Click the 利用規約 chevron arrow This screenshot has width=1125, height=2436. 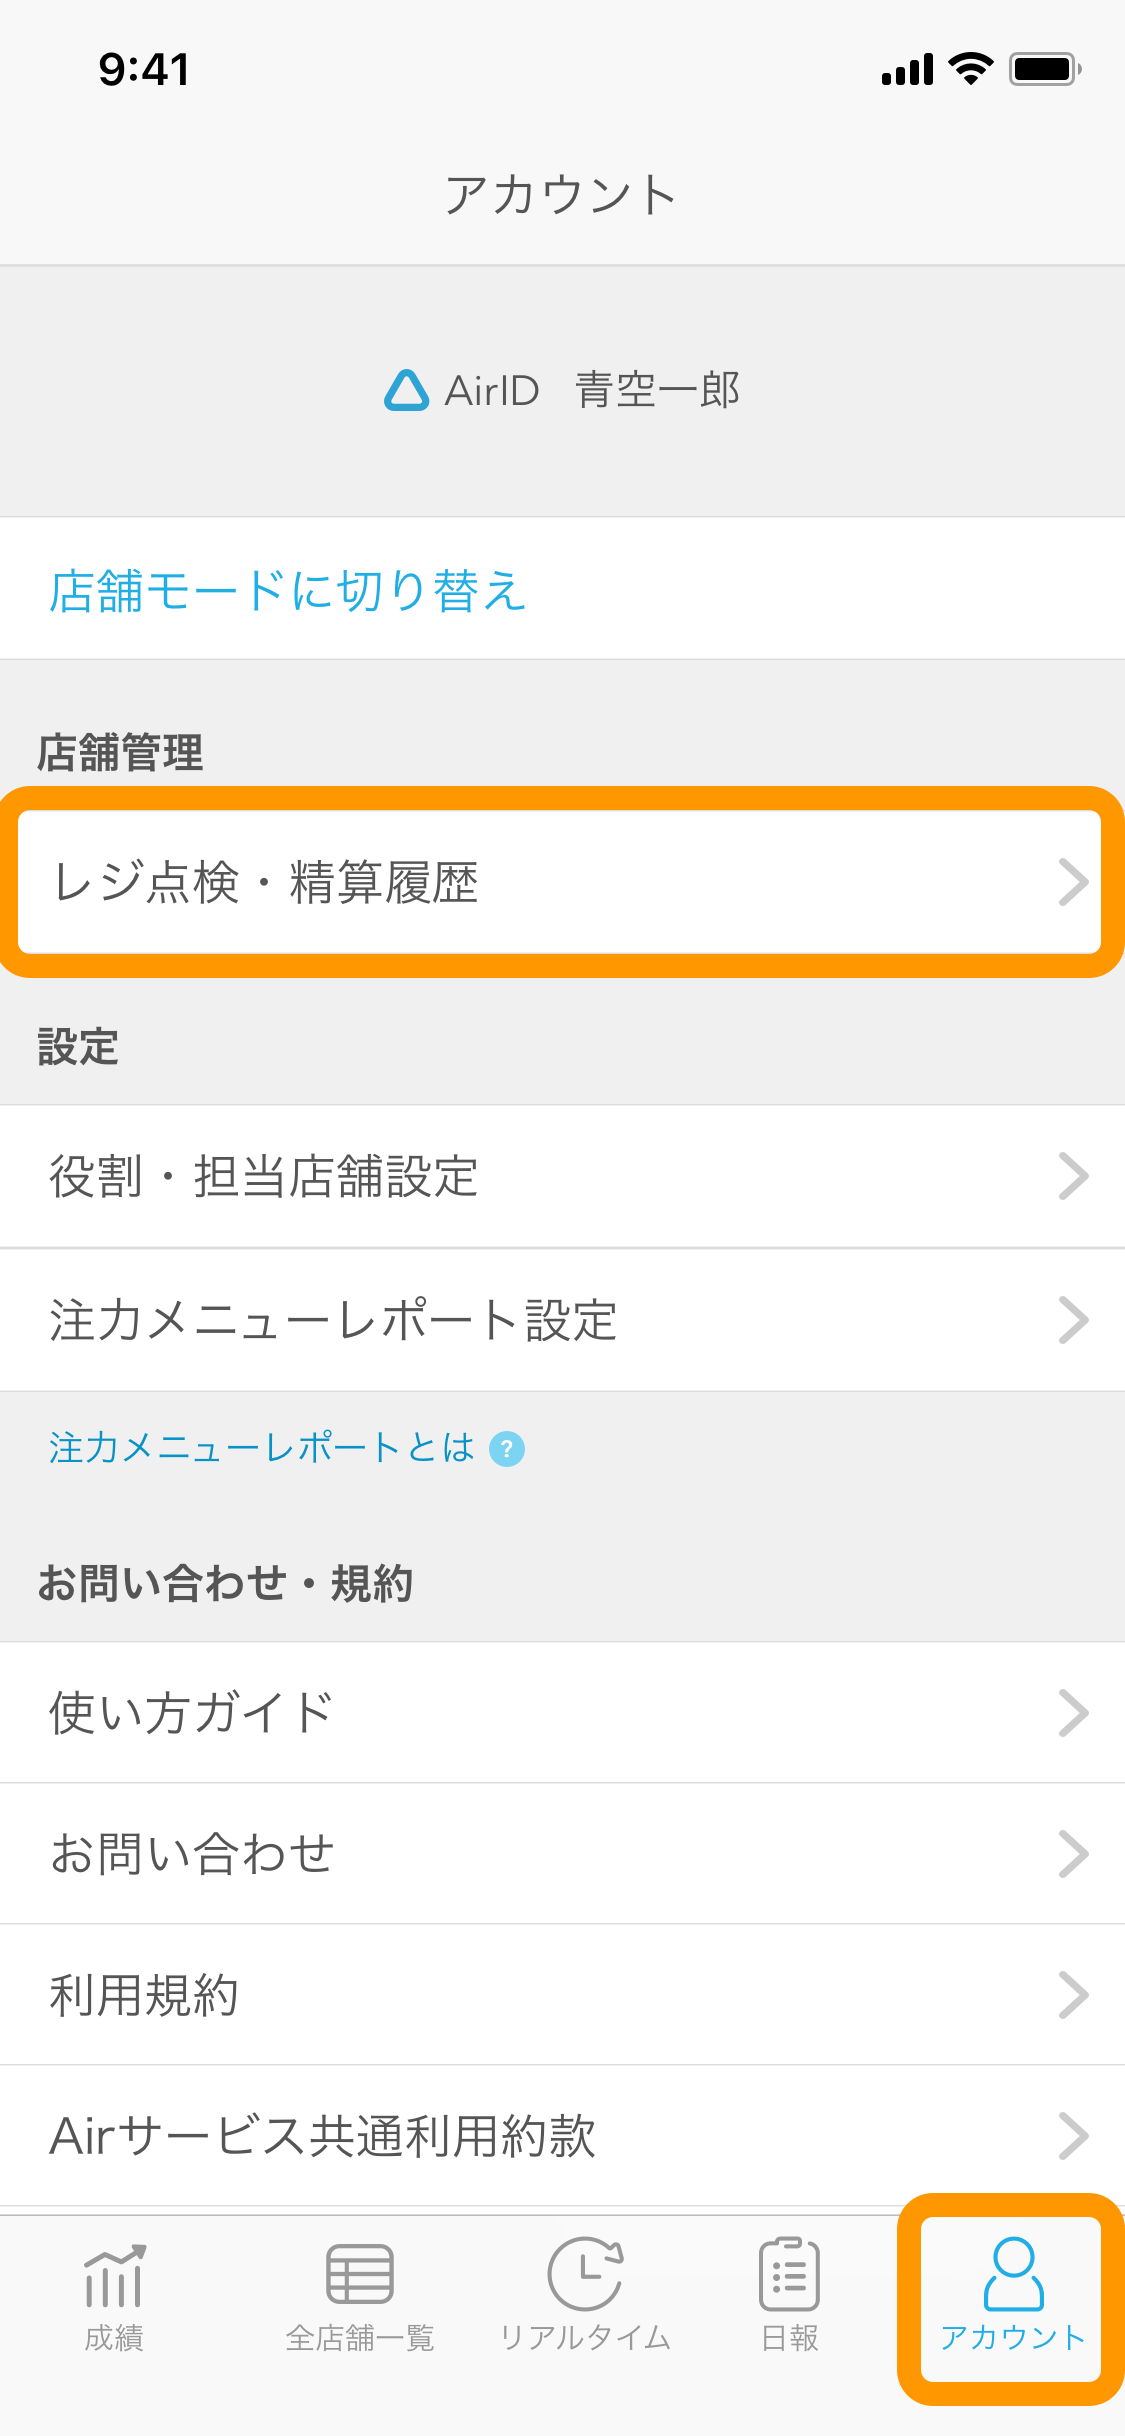click(1073, 1995)
